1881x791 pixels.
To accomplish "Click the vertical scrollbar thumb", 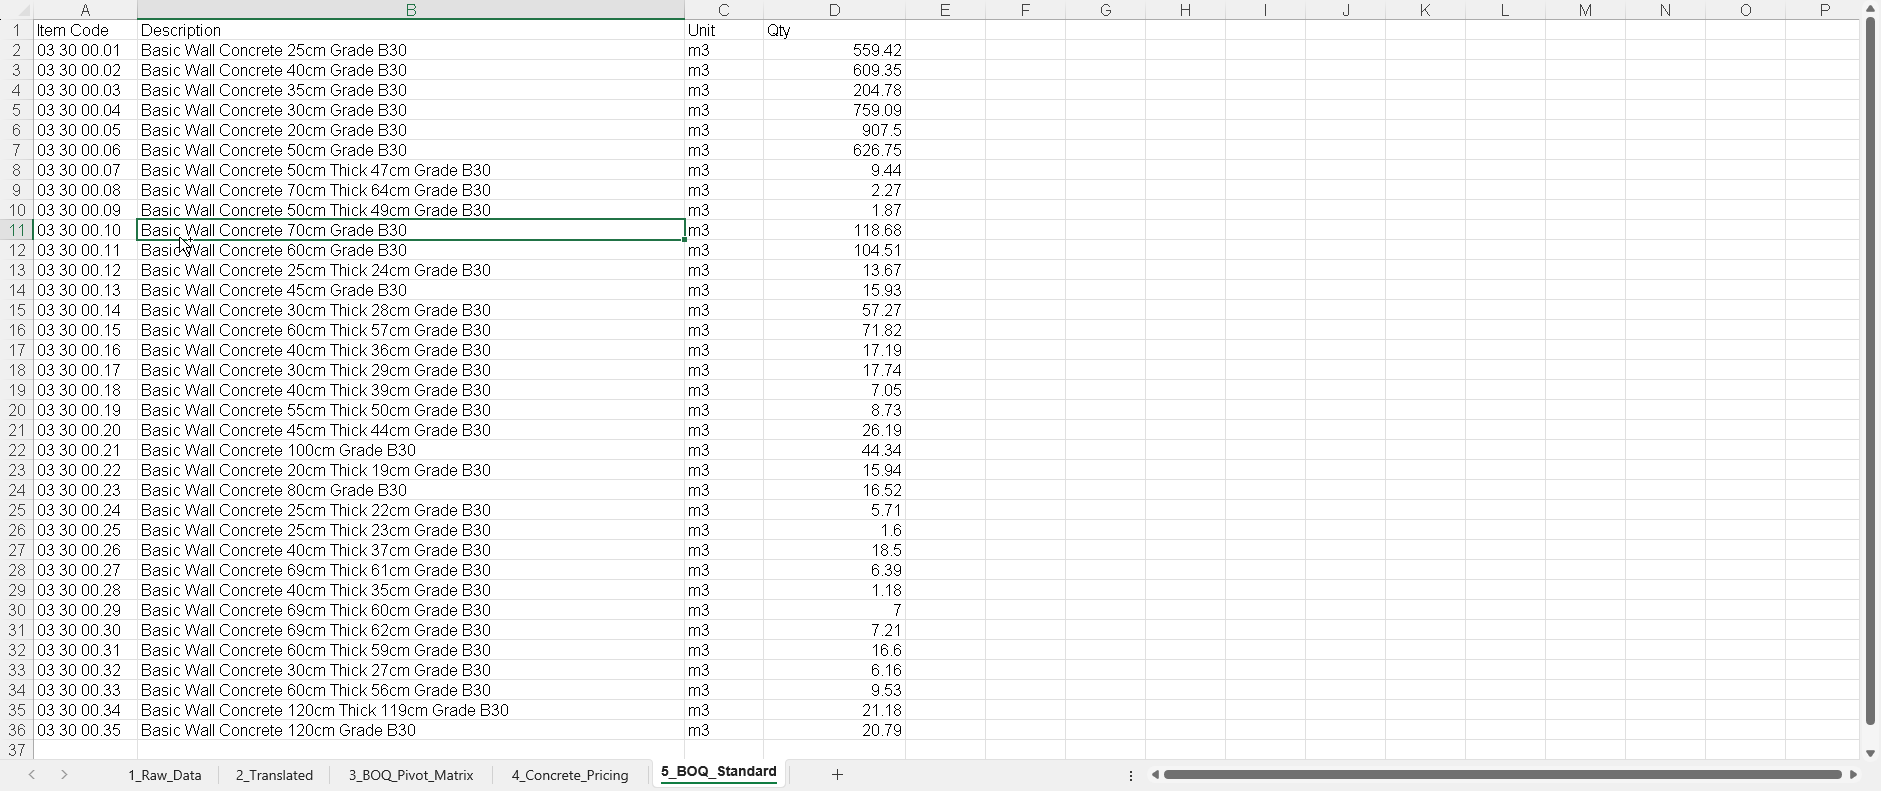I will coord(1869,370).
